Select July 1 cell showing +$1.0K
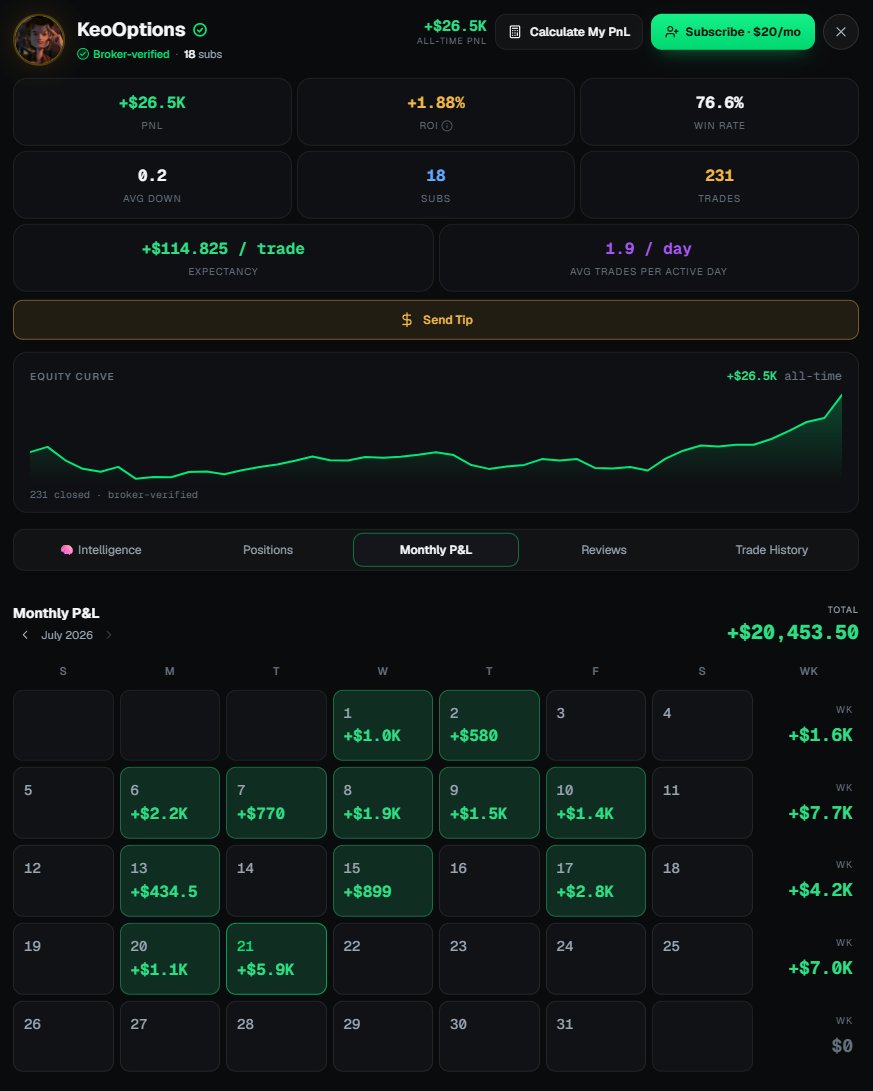This screenshot has width=873, height=1091. (x=383, y=725)
